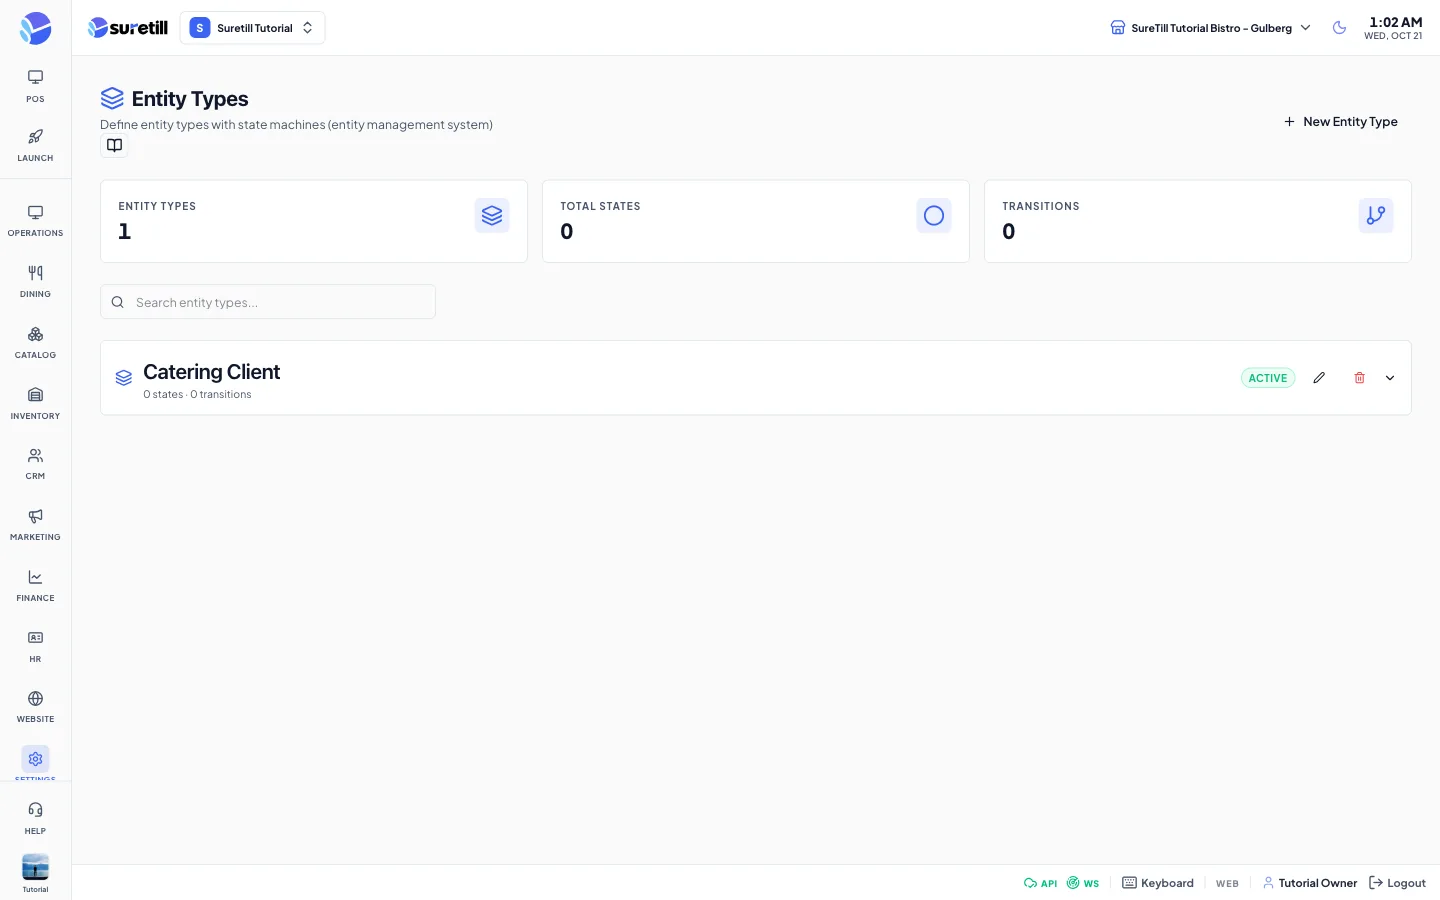Open the Launch rocket icon

35,145
